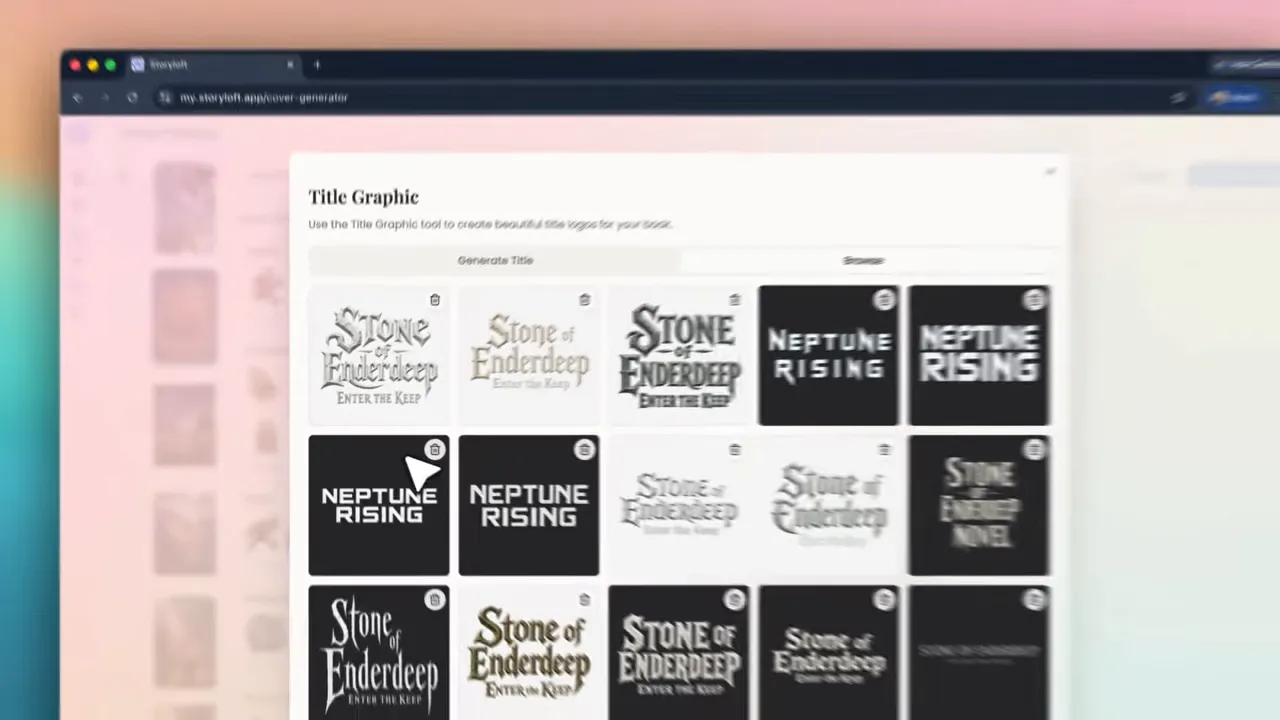Select the tall white gothic Stone of Enderdeep thumbnail

click(379, 652)
